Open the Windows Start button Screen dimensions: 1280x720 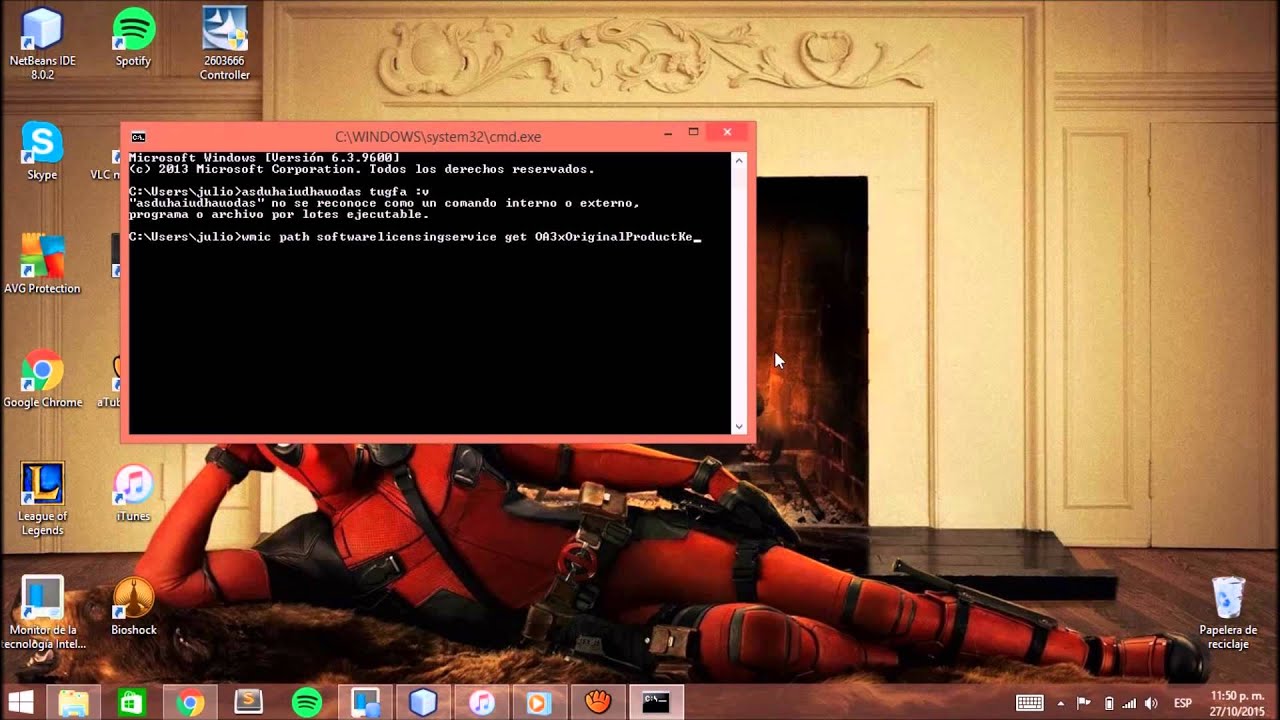coord(22,703)
